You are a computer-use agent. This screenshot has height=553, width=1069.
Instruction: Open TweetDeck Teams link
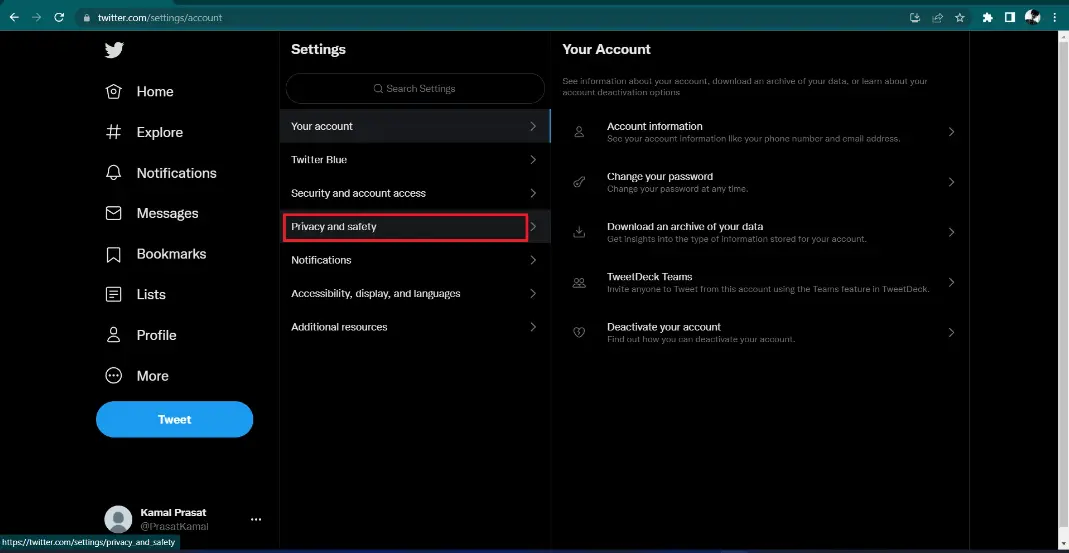759,282
